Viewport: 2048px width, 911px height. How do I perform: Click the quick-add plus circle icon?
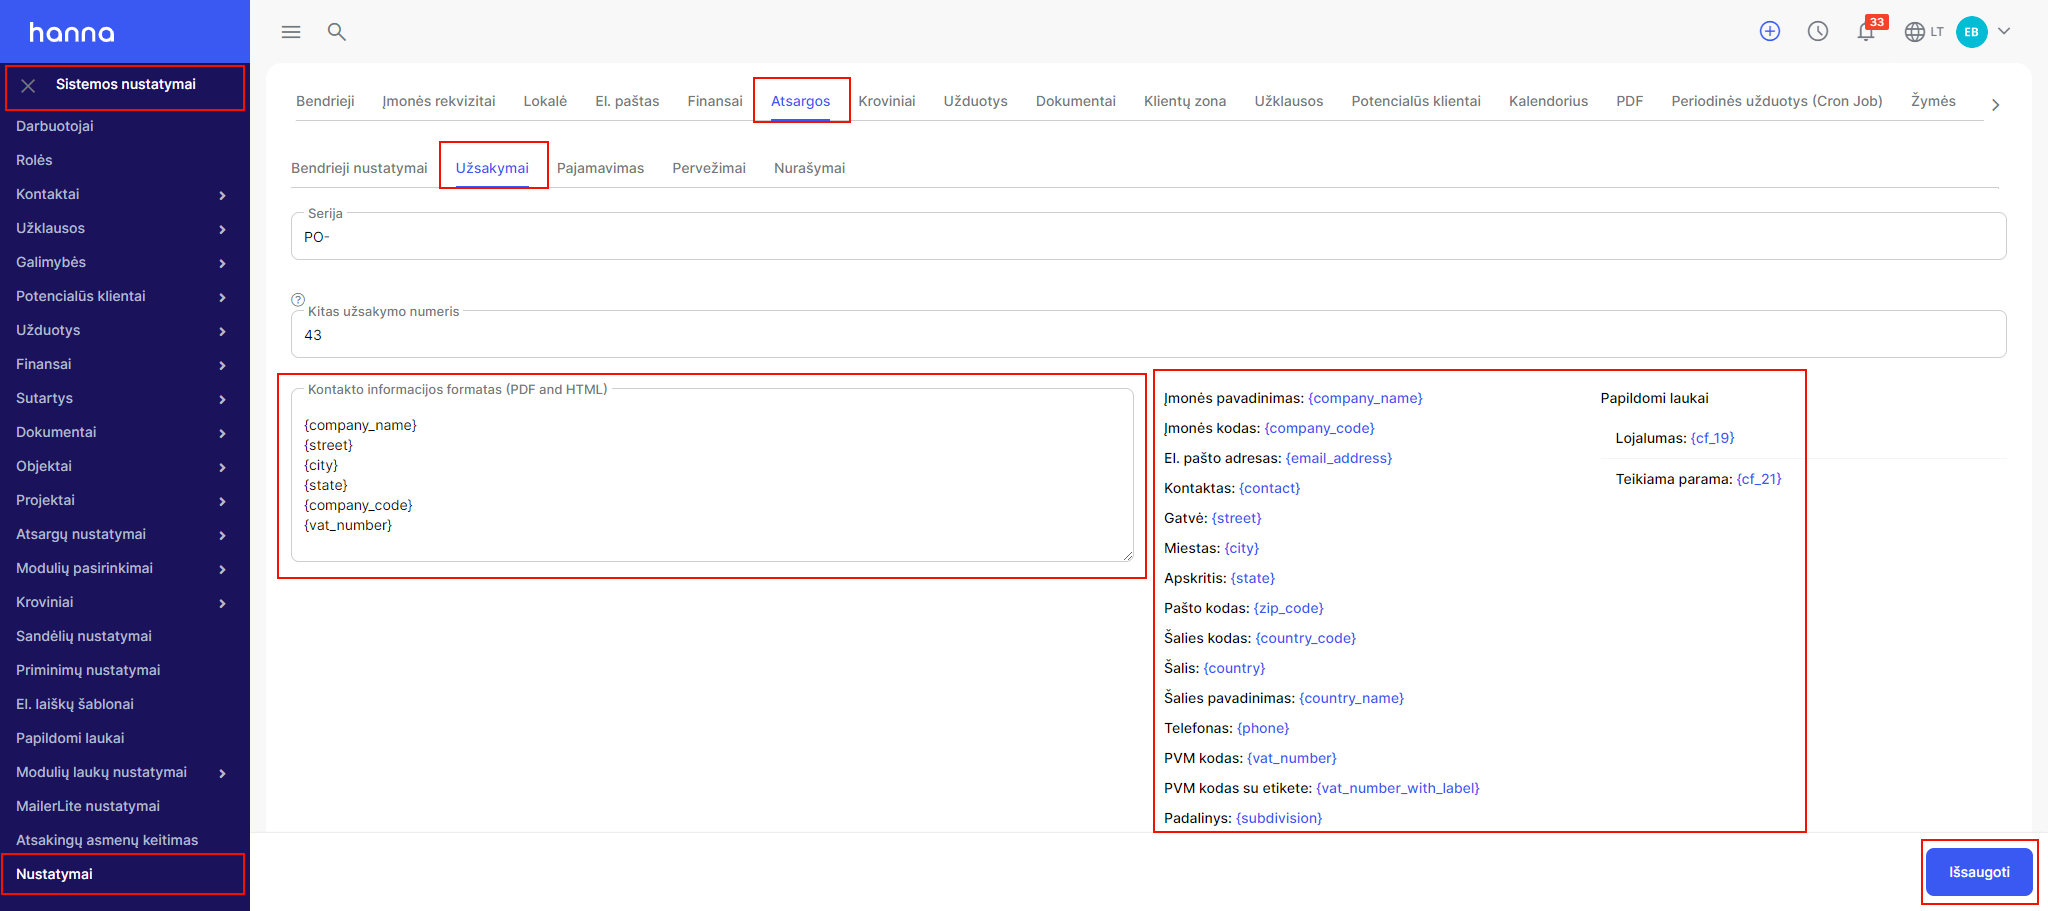(x=1770, y=31)
